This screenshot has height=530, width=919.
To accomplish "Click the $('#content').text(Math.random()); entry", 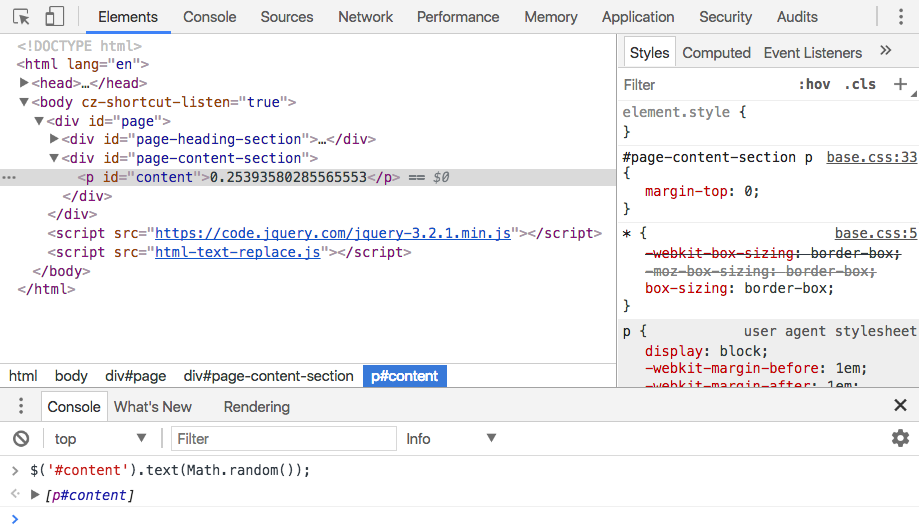I will pos(170,470).
